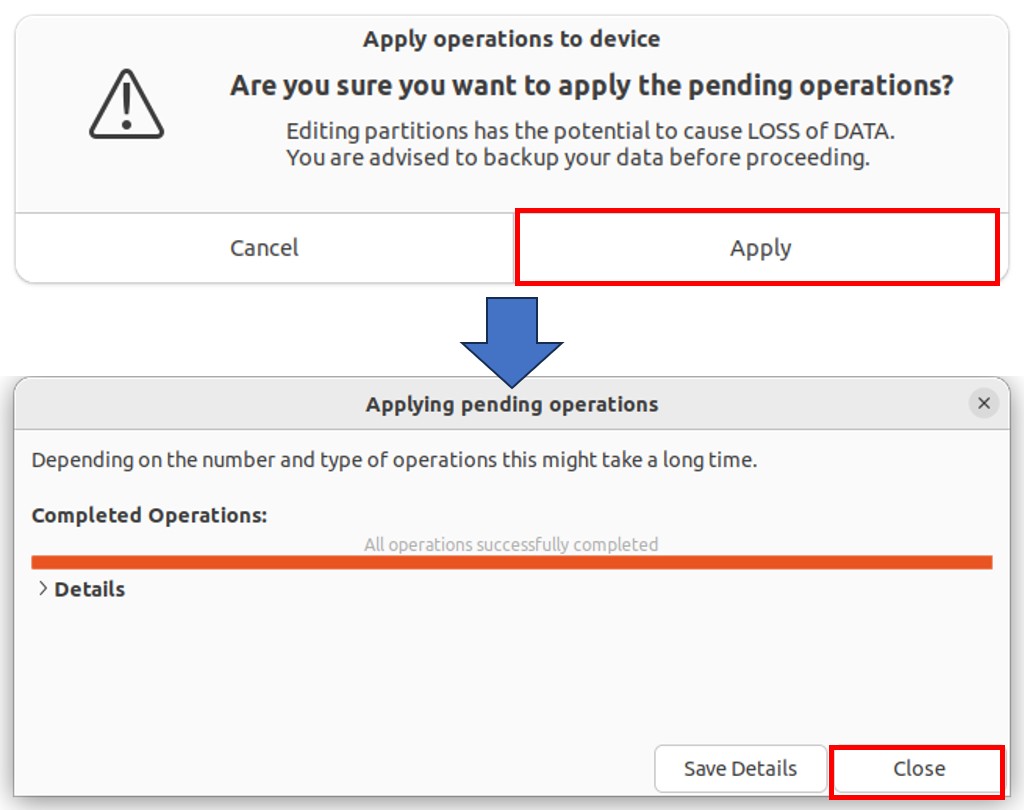Click "Are you sure you want to apply" heading

(x=592, y=86)
